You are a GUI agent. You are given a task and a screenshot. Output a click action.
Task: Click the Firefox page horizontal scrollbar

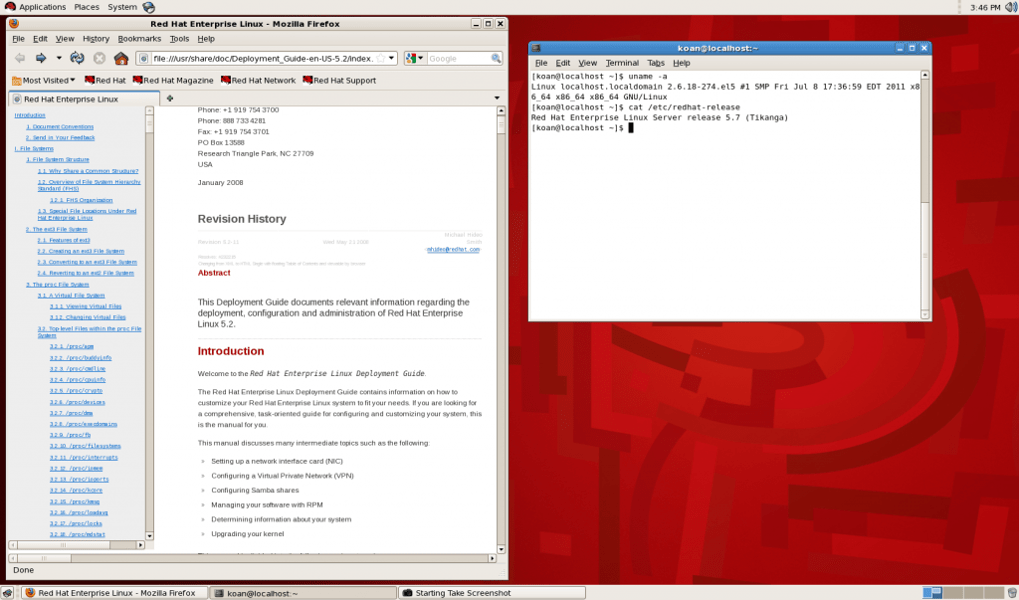(252, 558)
